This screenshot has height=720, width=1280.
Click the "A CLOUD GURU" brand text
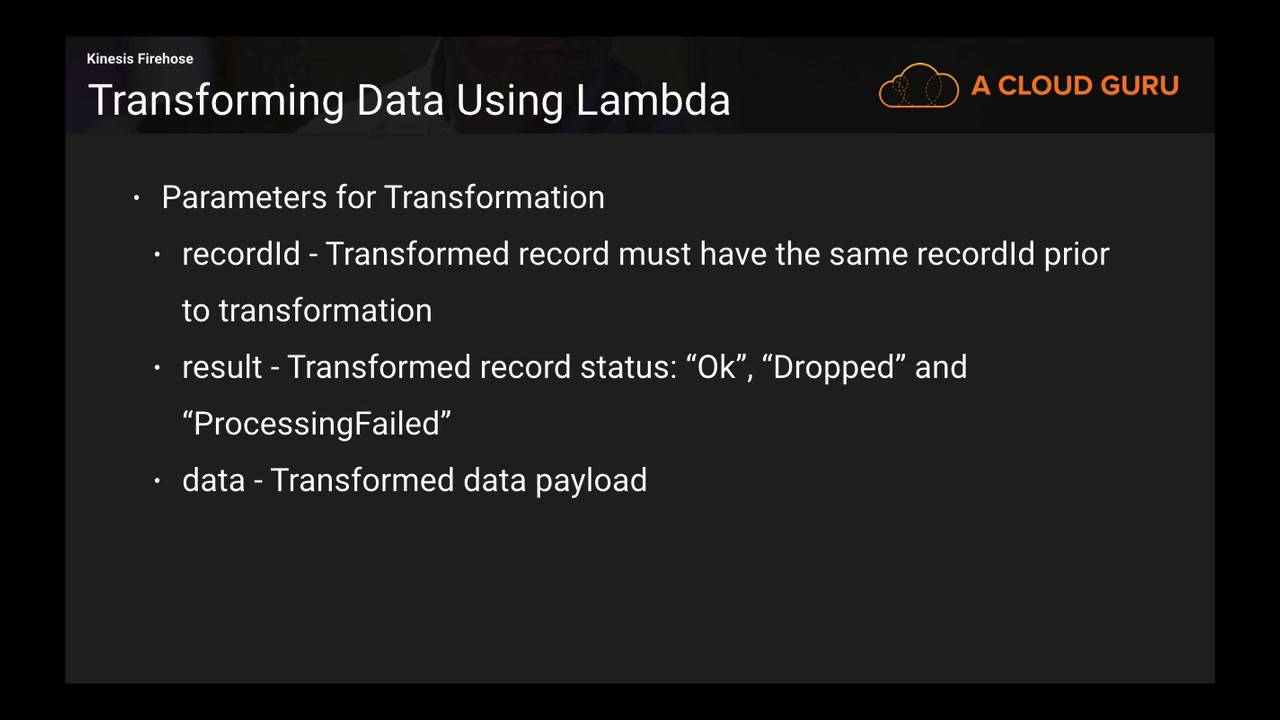1074,86
